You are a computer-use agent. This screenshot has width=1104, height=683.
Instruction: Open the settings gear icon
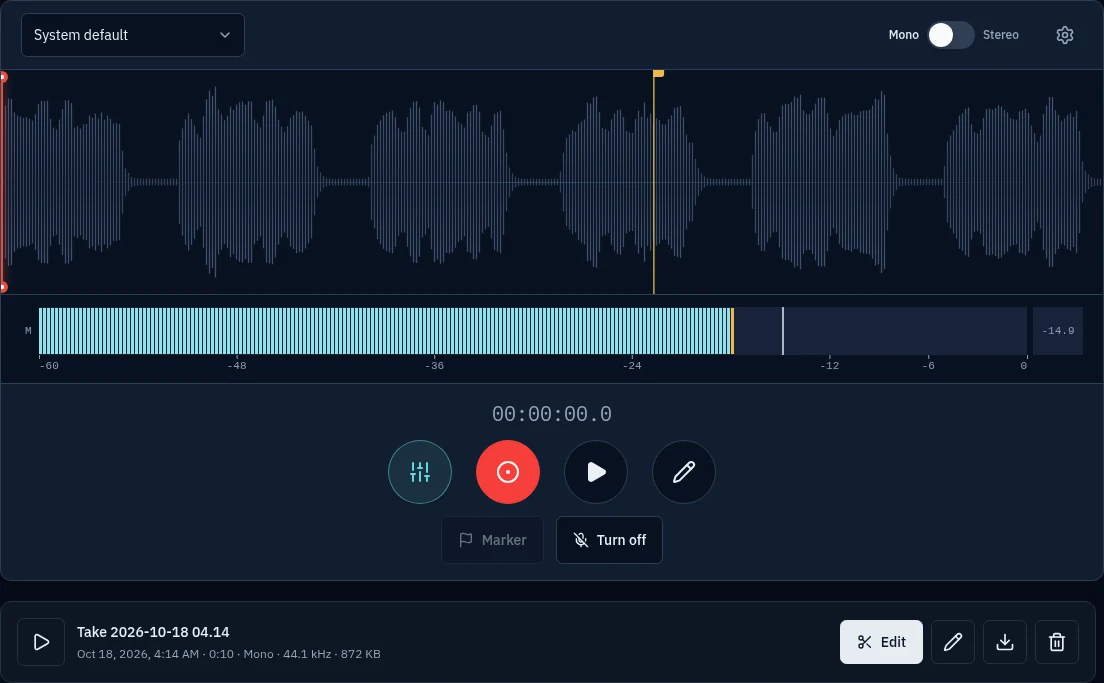point(1065,35)
